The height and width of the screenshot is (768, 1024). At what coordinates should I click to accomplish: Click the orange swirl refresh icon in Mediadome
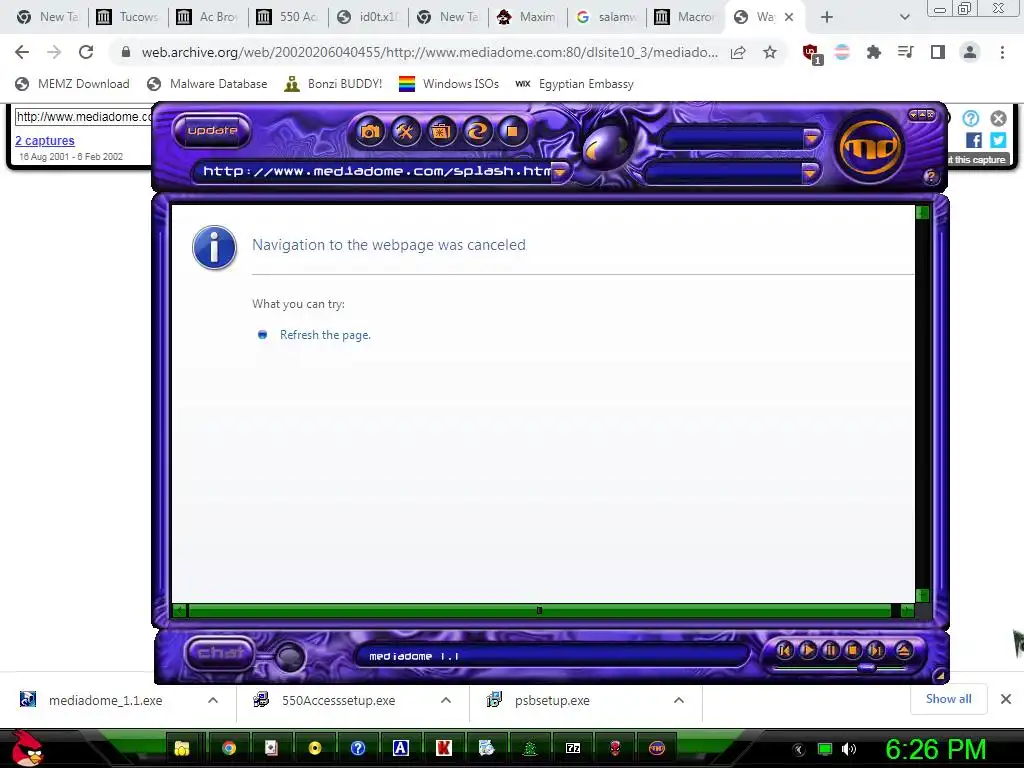[477, 132]
